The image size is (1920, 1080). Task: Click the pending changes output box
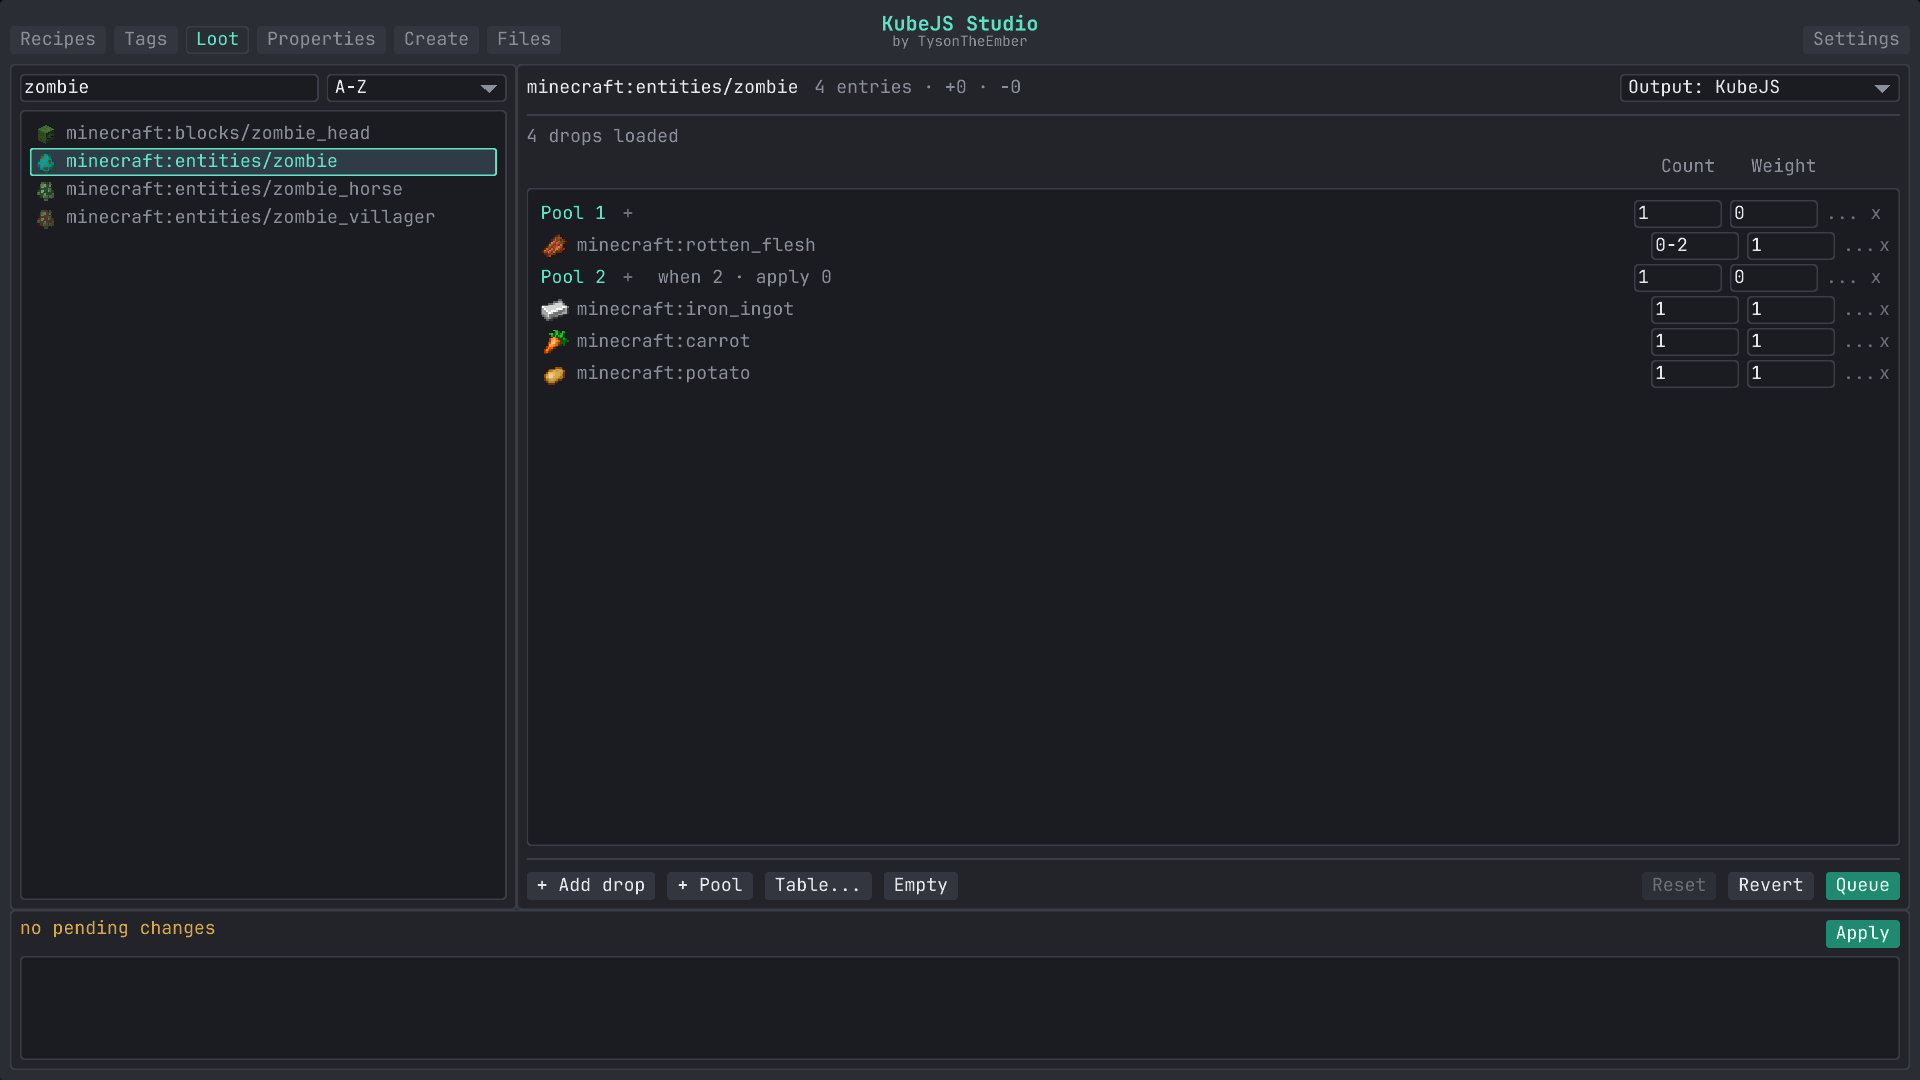pyautogui.click(x=960, y=1008)
